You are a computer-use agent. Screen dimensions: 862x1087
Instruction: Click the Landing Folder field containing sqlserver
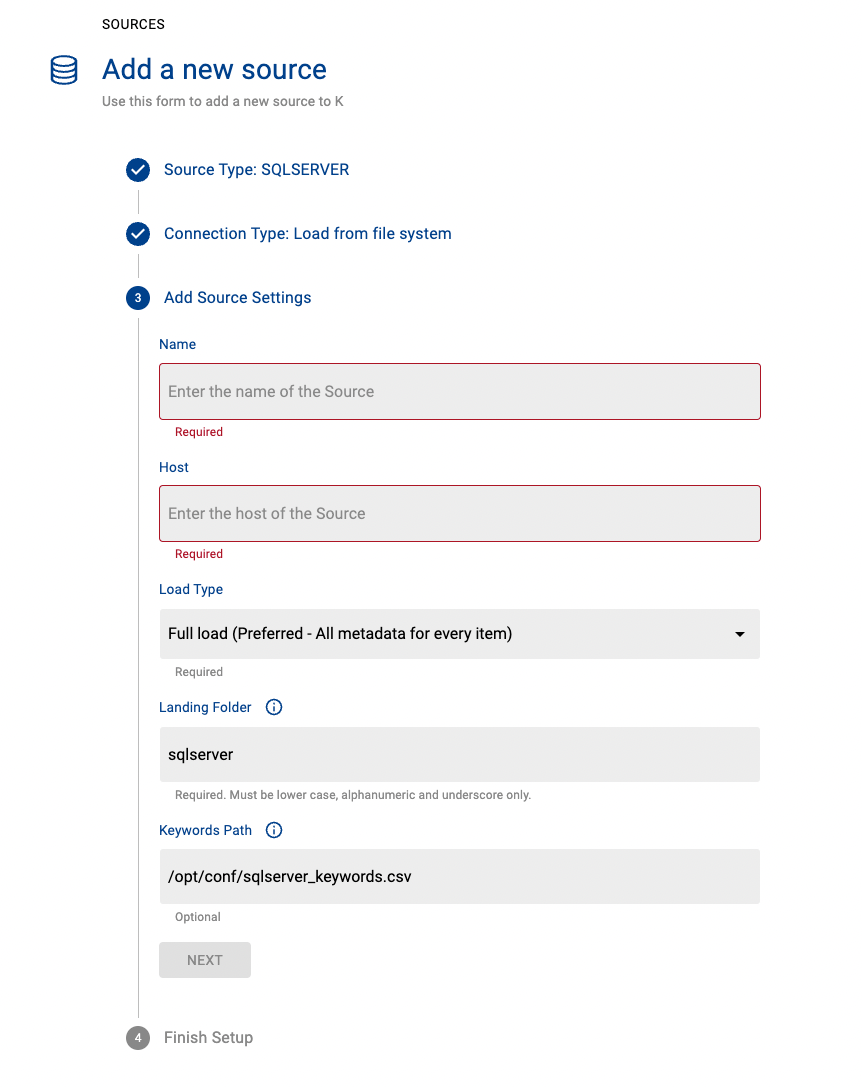point(459,754)
